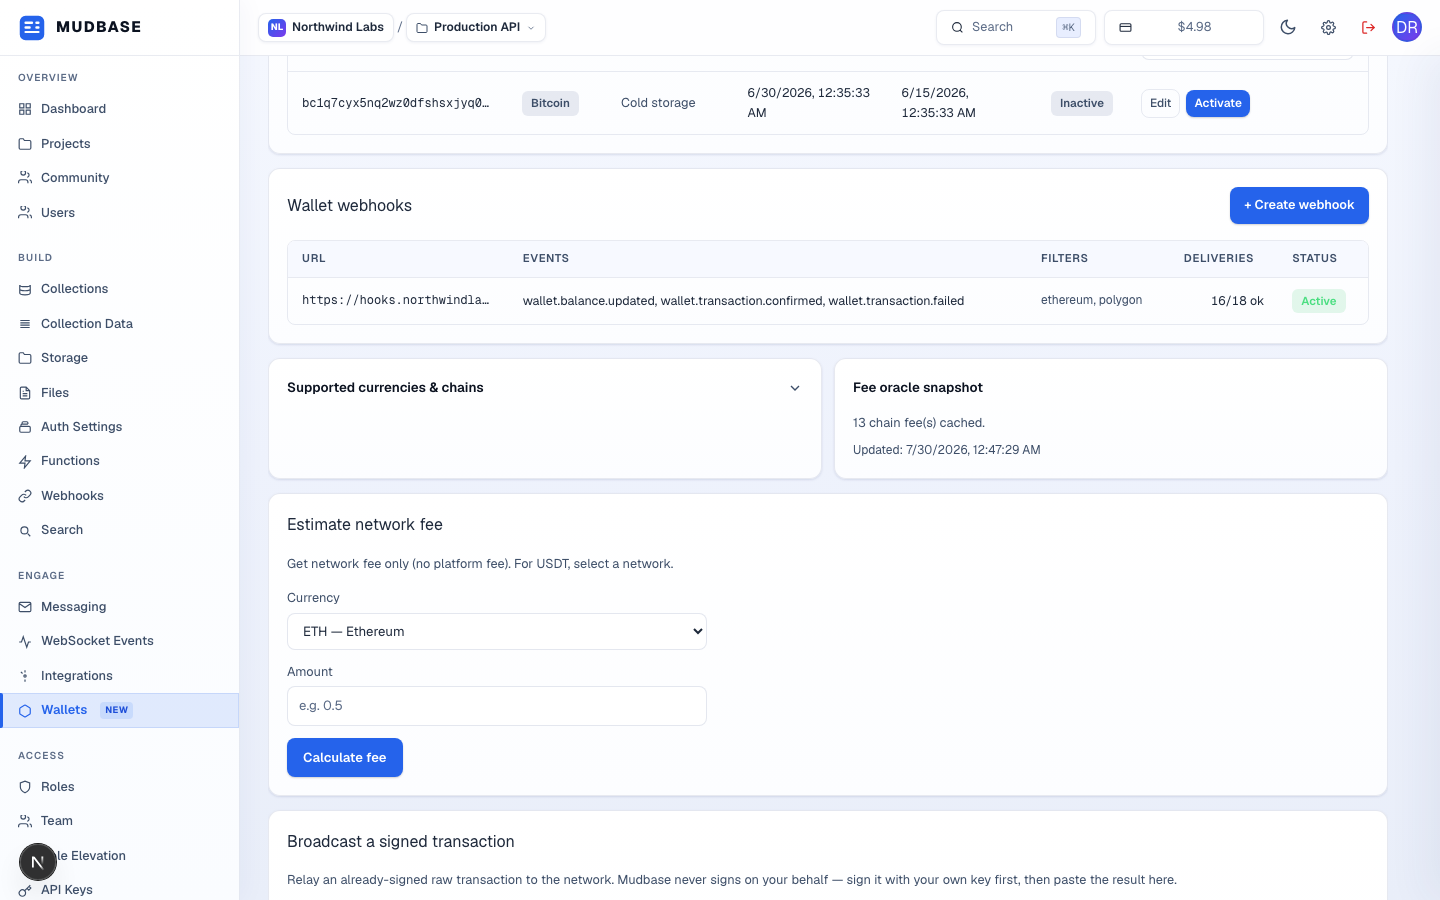Click the Bitcoin currency tag
The height and width of the screenshot is (900, 1440).
click(550, 103)
